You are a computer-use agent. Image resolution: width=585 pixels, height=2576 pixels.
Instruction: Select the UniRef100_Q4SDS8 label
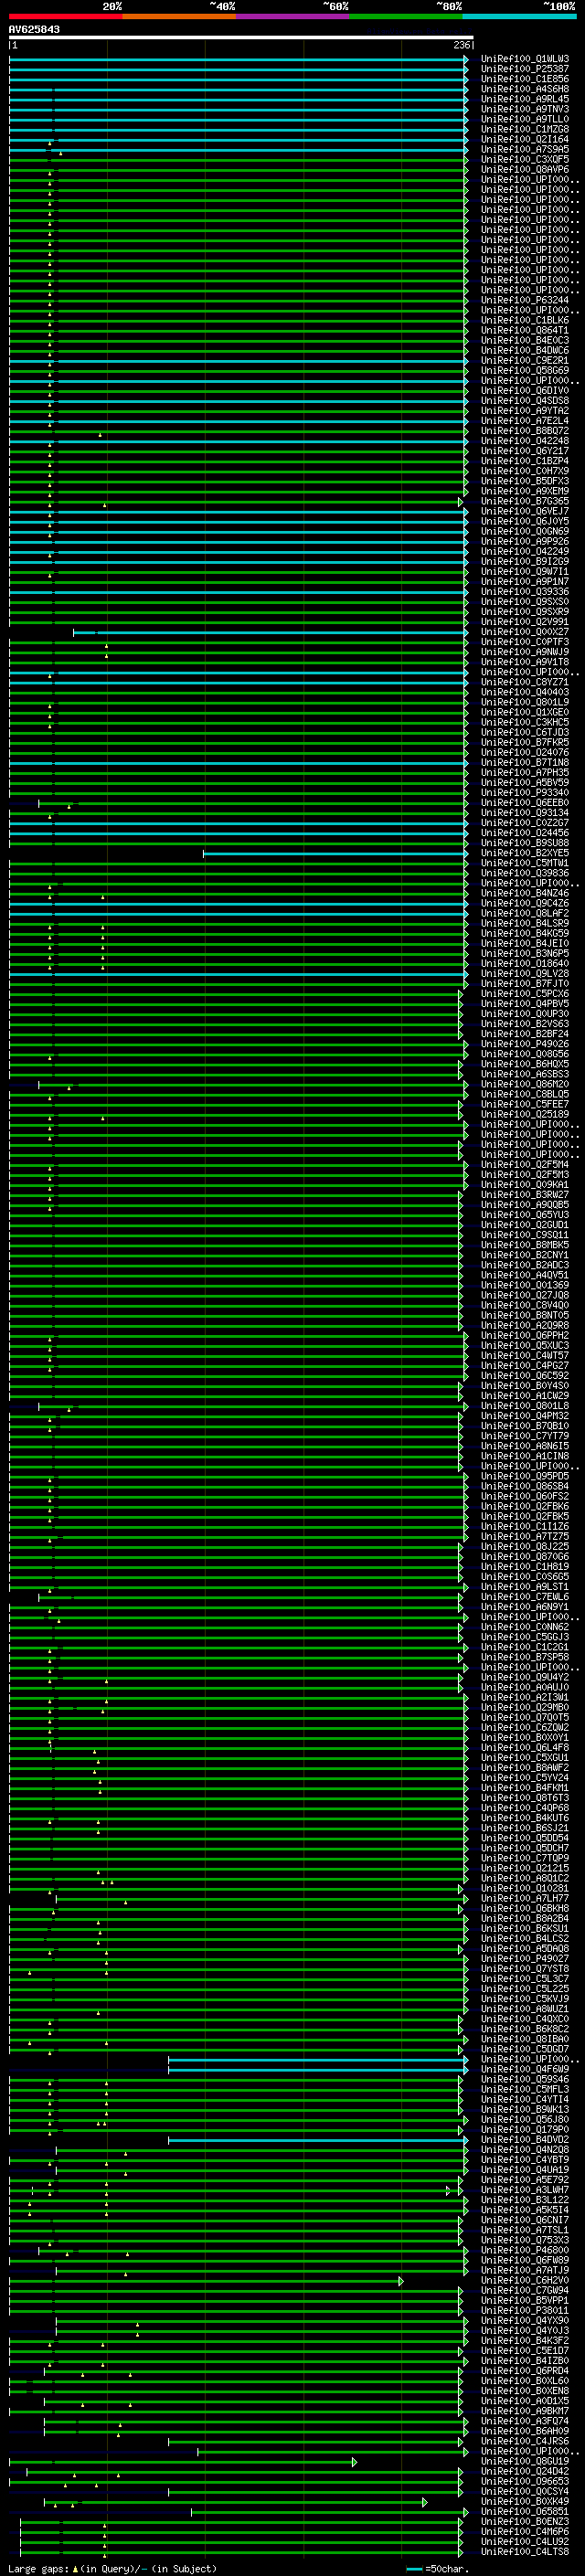click(524, 400)
